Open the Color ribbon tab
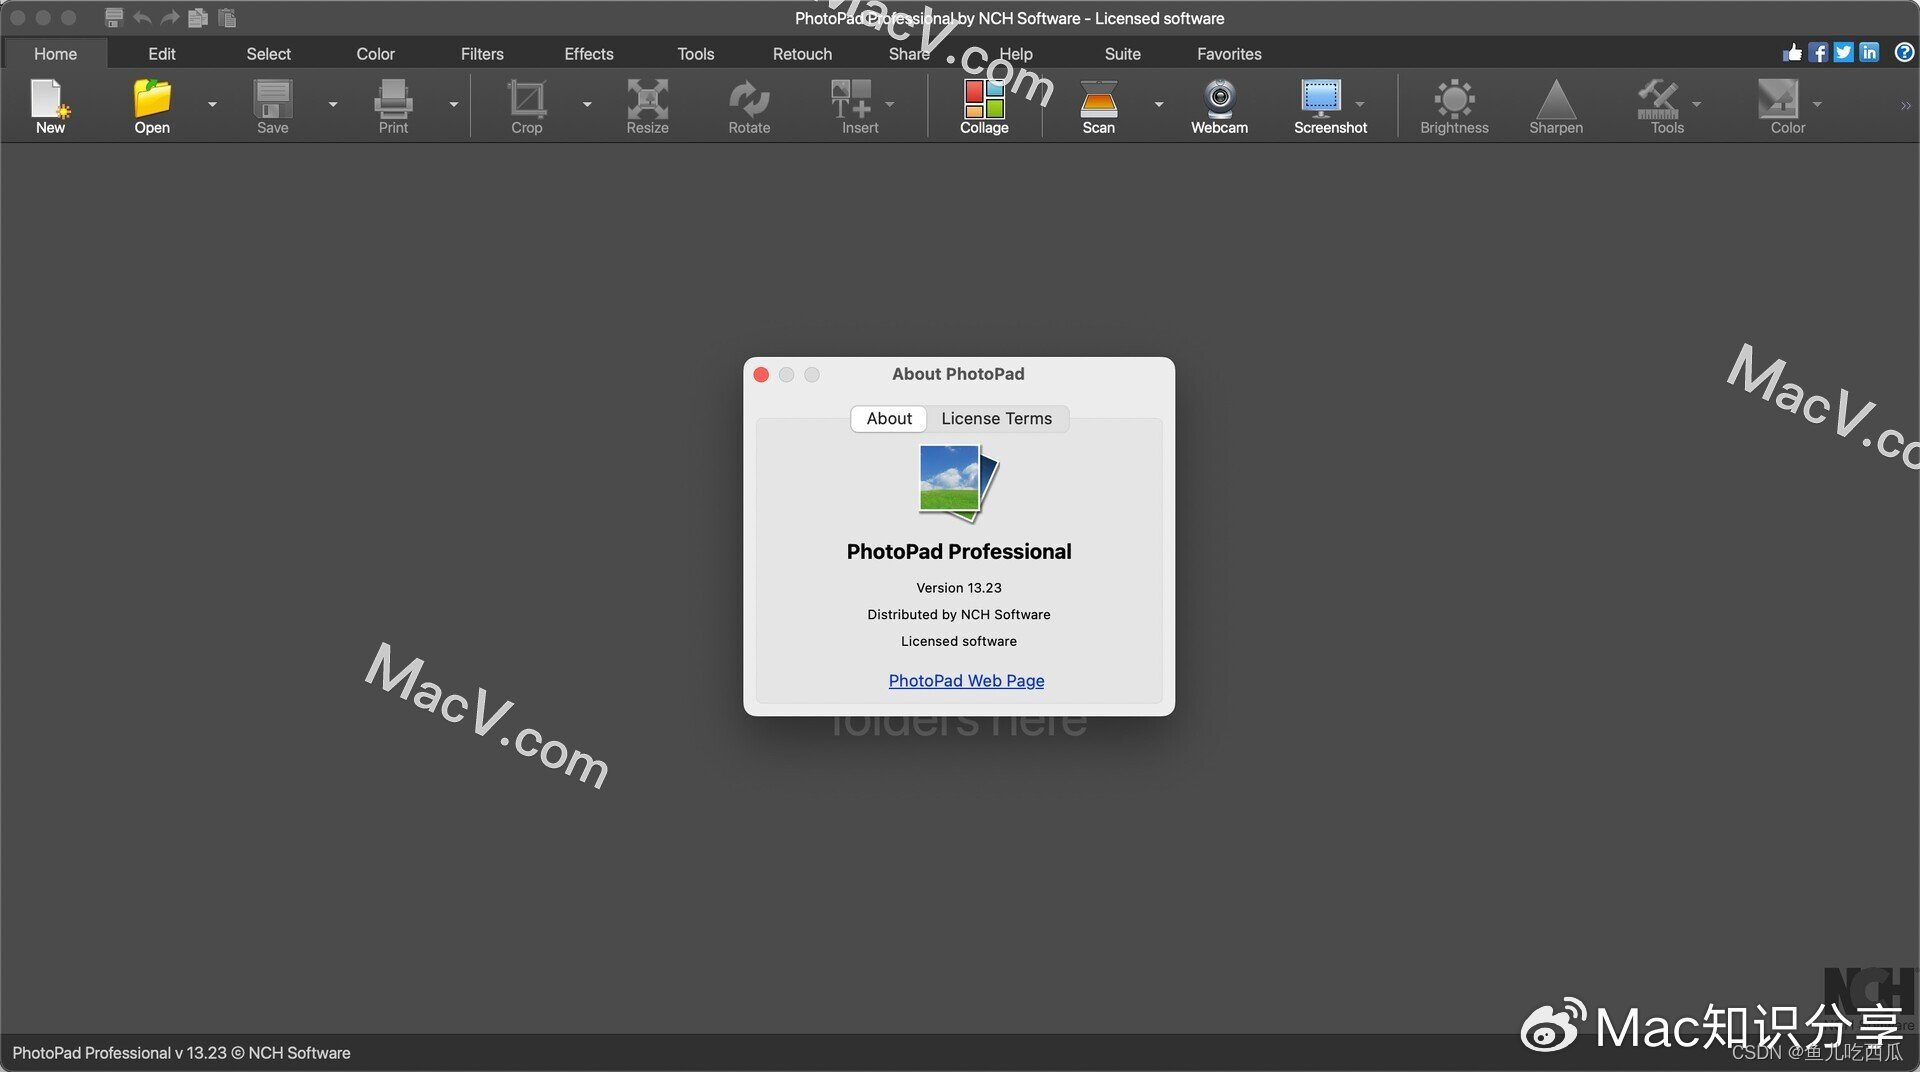The height and width of the screenshot is (1072, 1920). click(x=375, y=54)
